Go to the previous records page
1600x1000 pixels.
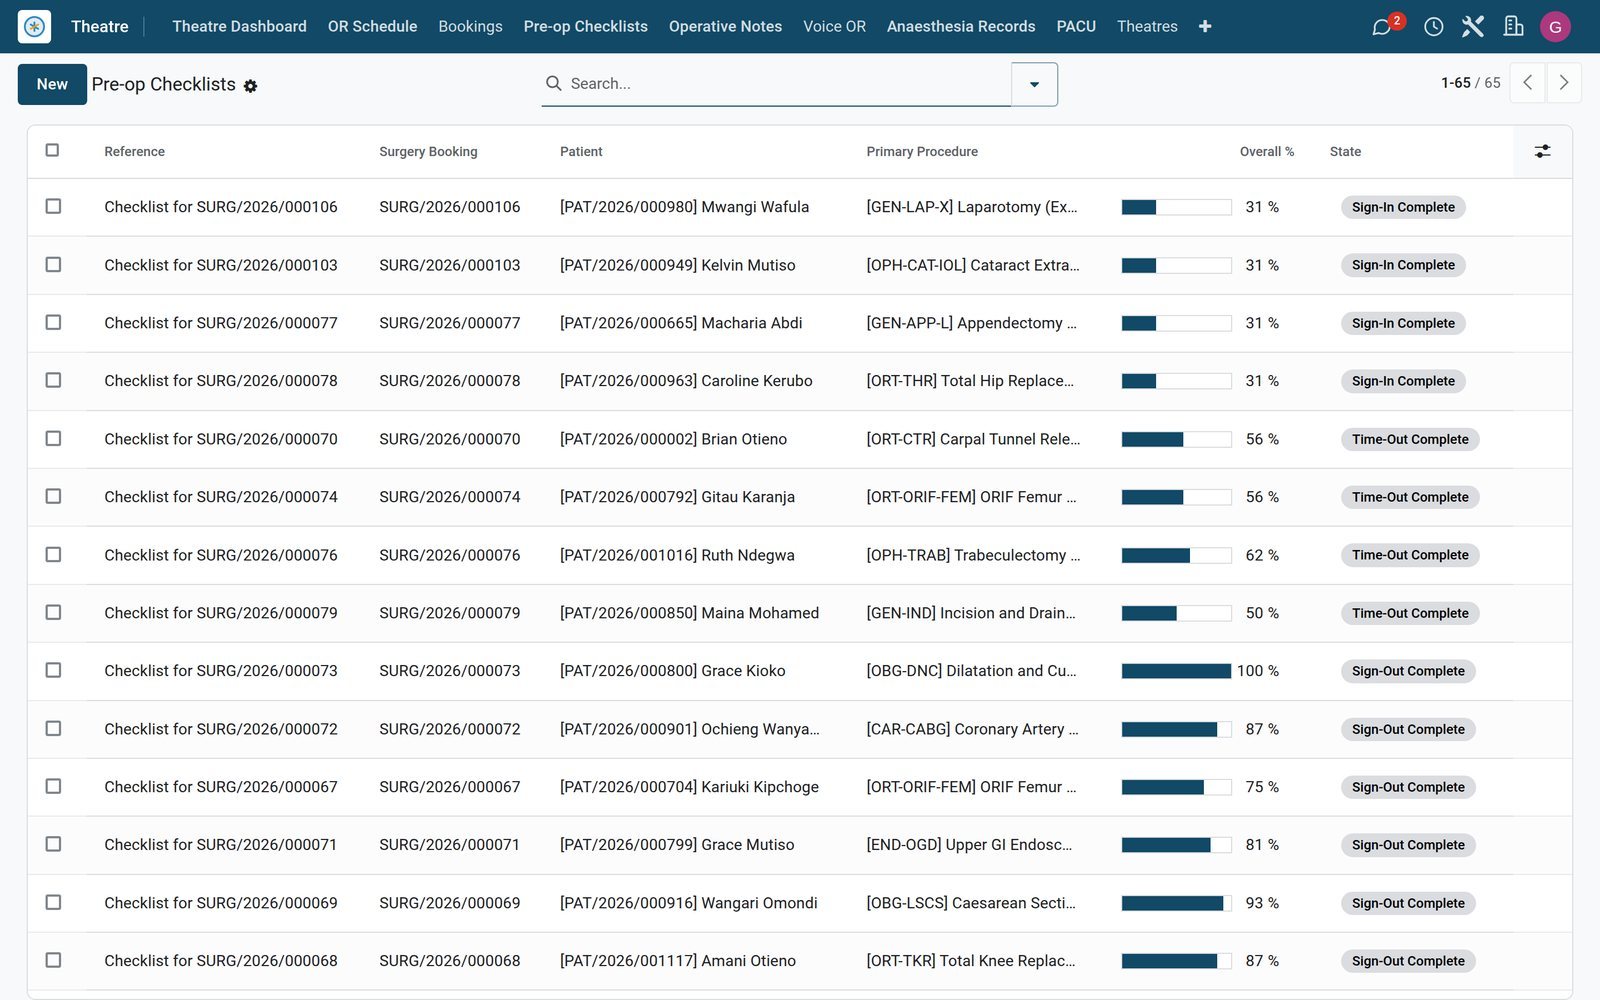coord(1527,83)
